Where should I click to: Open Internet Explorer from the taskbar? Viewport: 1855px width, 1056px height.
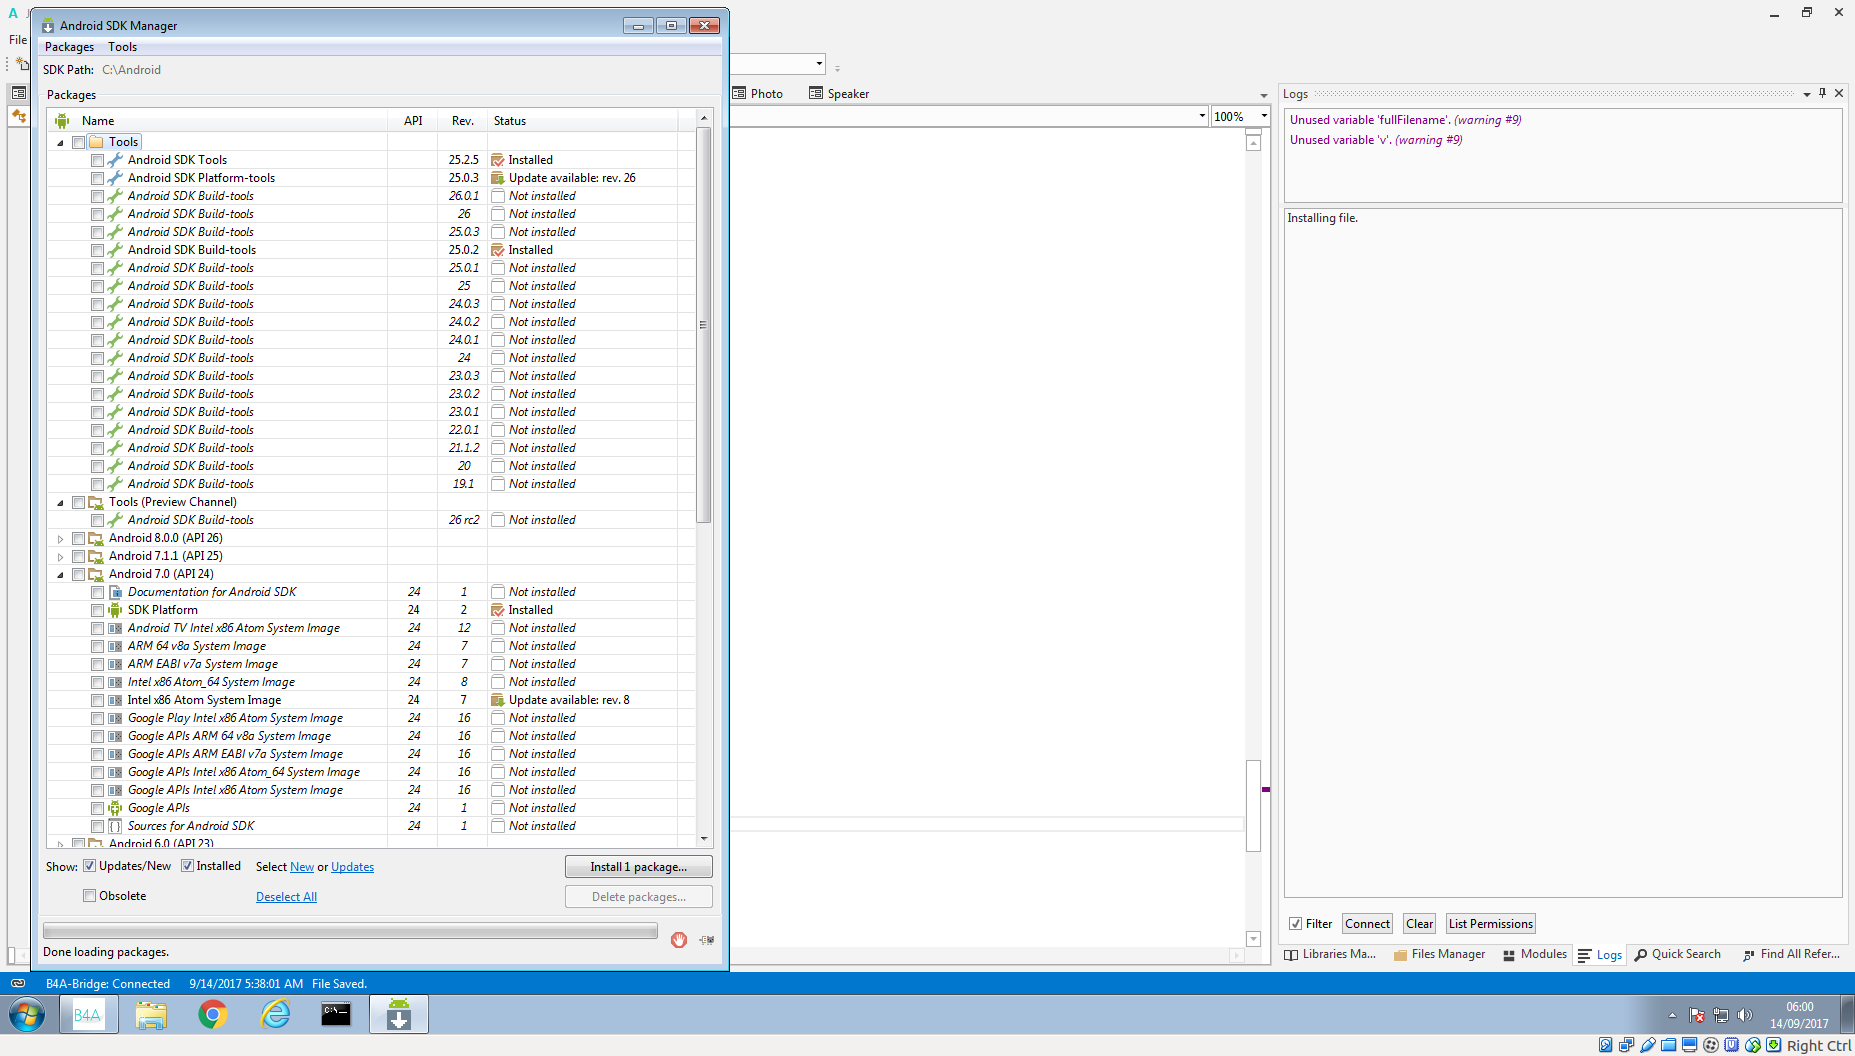275,1015
